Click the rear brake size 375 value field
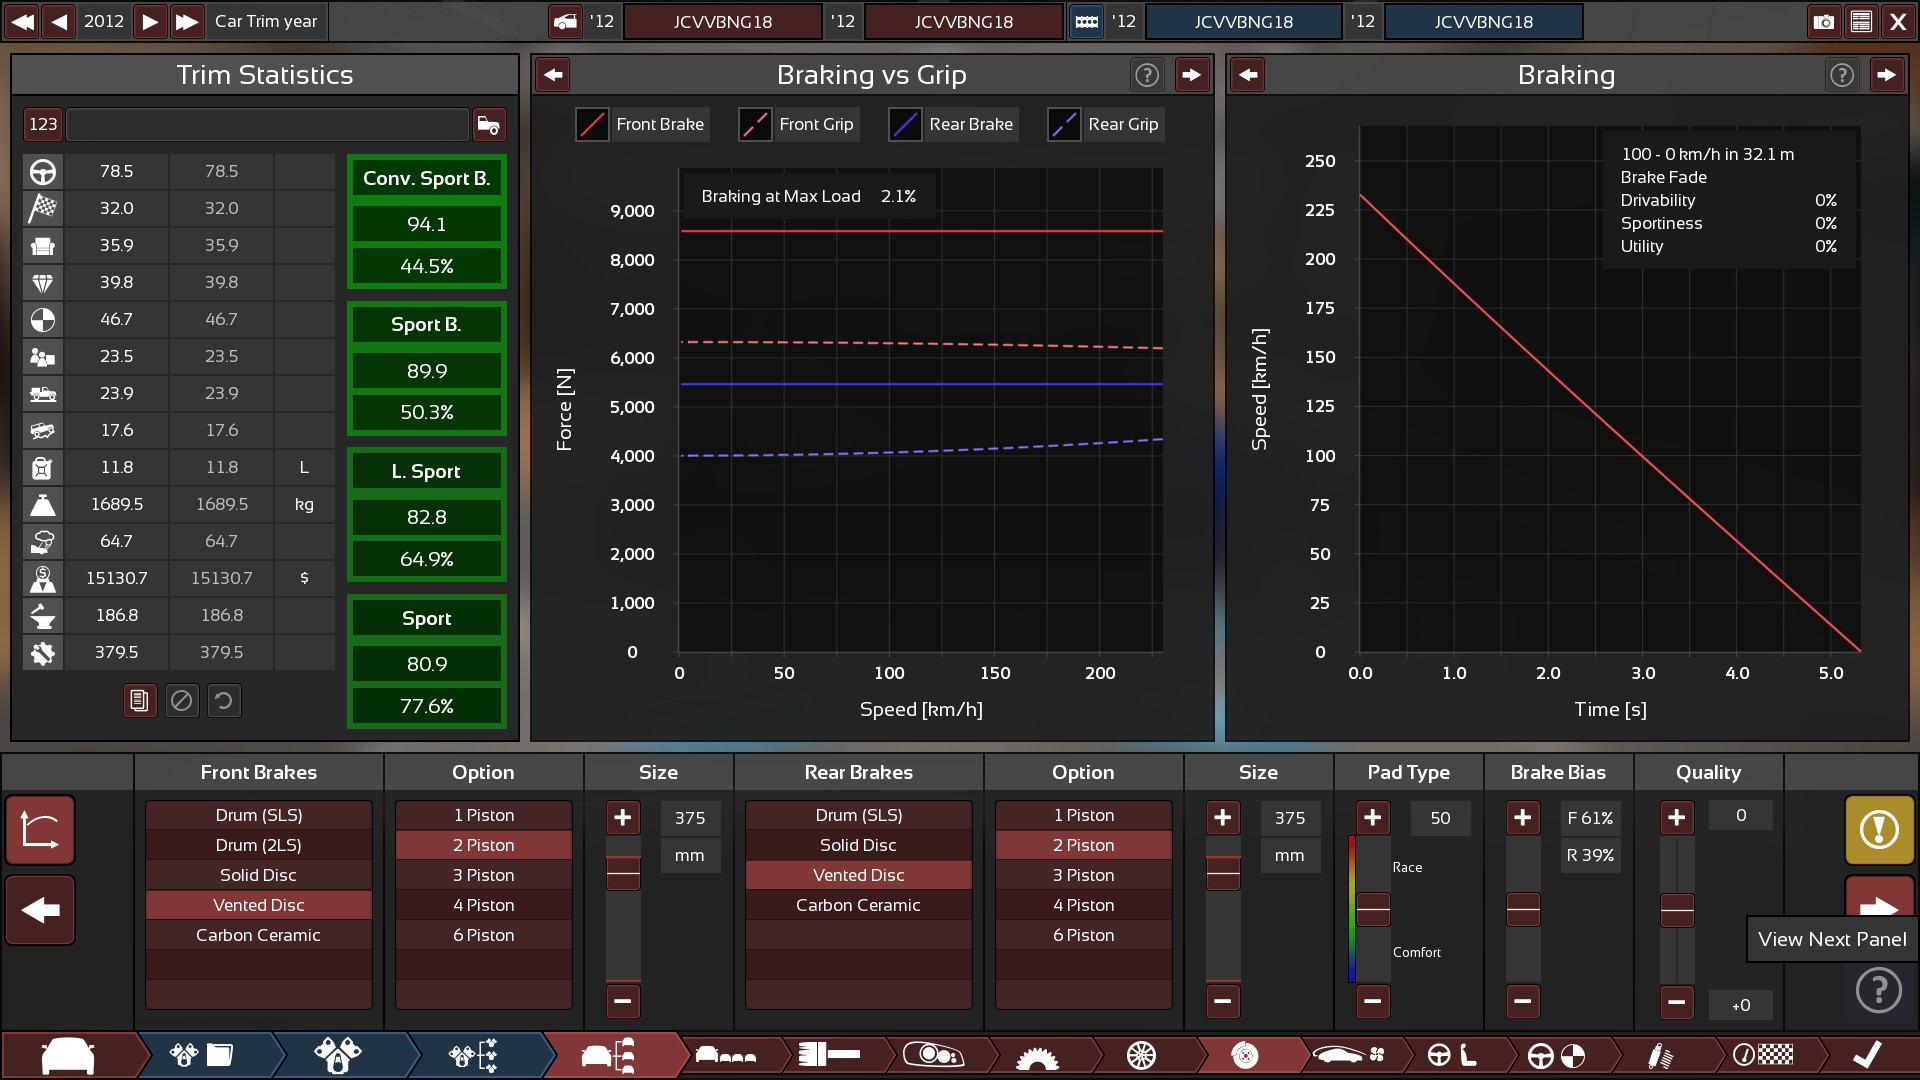 click(x=1290, y=818)
